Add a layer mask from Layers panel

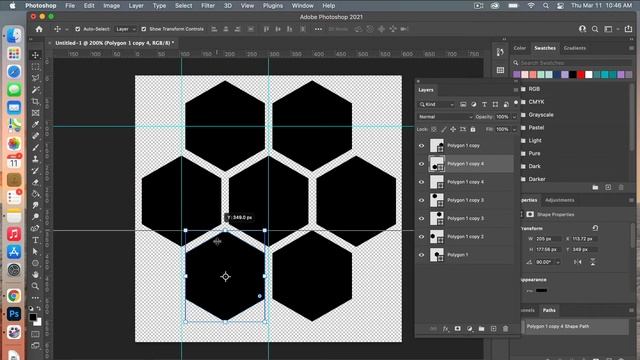tap(458, 329)
